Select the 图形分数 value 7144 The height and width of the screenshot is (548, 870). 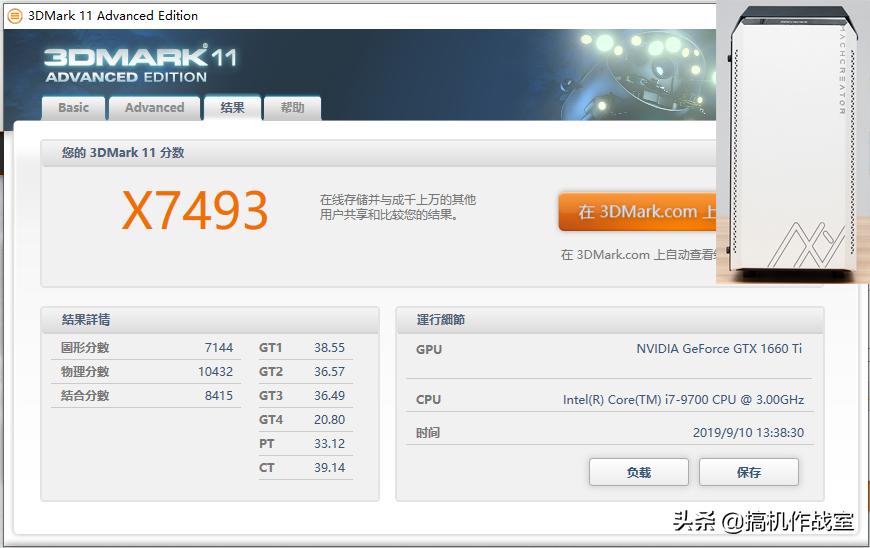(x=219, y=348)
